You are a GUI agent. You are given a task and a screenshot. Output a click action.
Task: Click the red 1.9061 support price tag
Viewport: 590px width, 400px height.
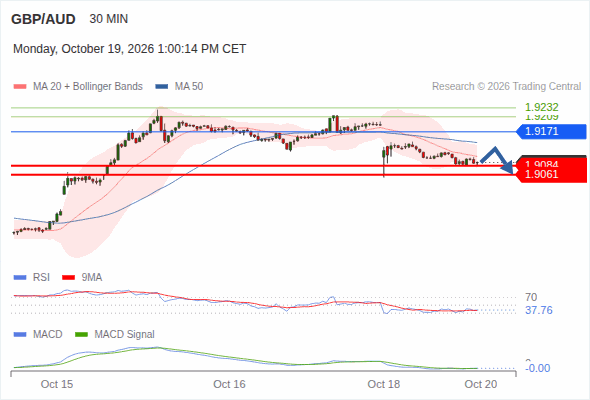point(552,175)
